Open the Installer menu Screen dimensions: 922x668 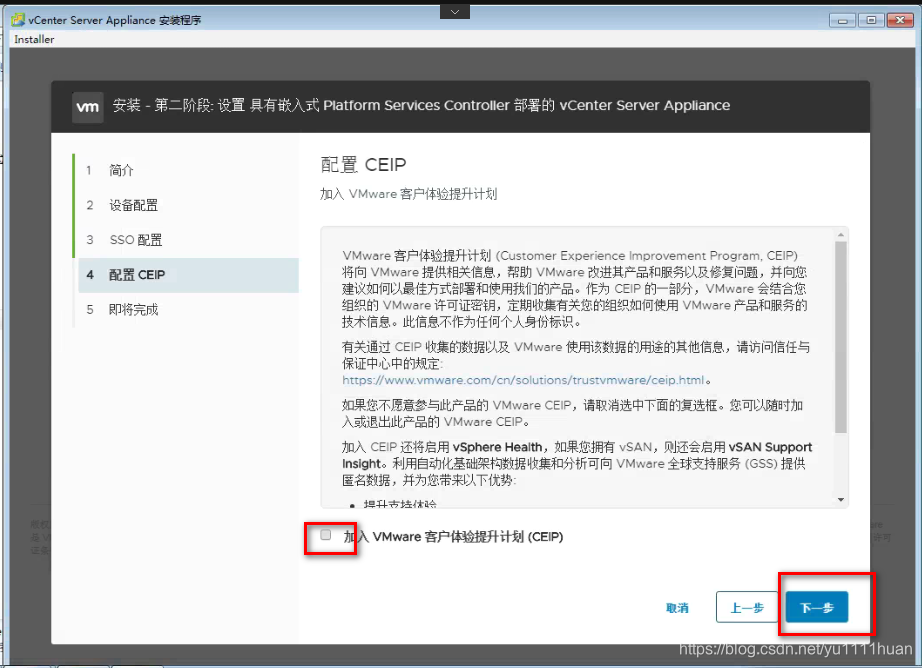coord(34,39)
